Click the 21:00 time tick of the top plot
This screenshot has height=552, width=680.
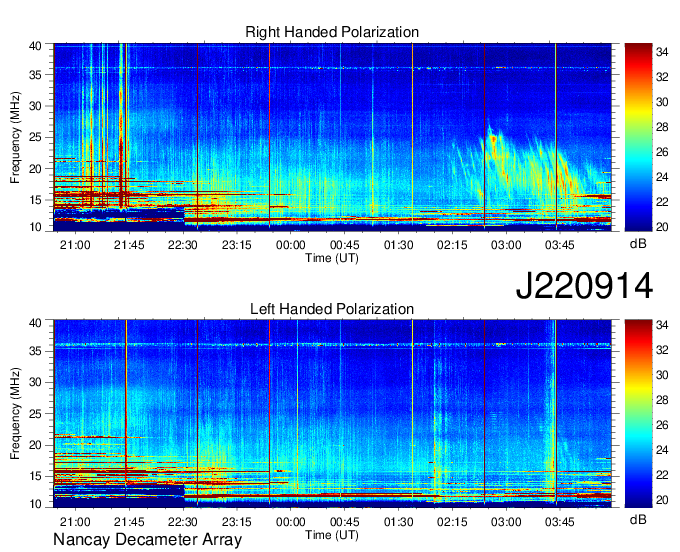[x=75, y=245]
